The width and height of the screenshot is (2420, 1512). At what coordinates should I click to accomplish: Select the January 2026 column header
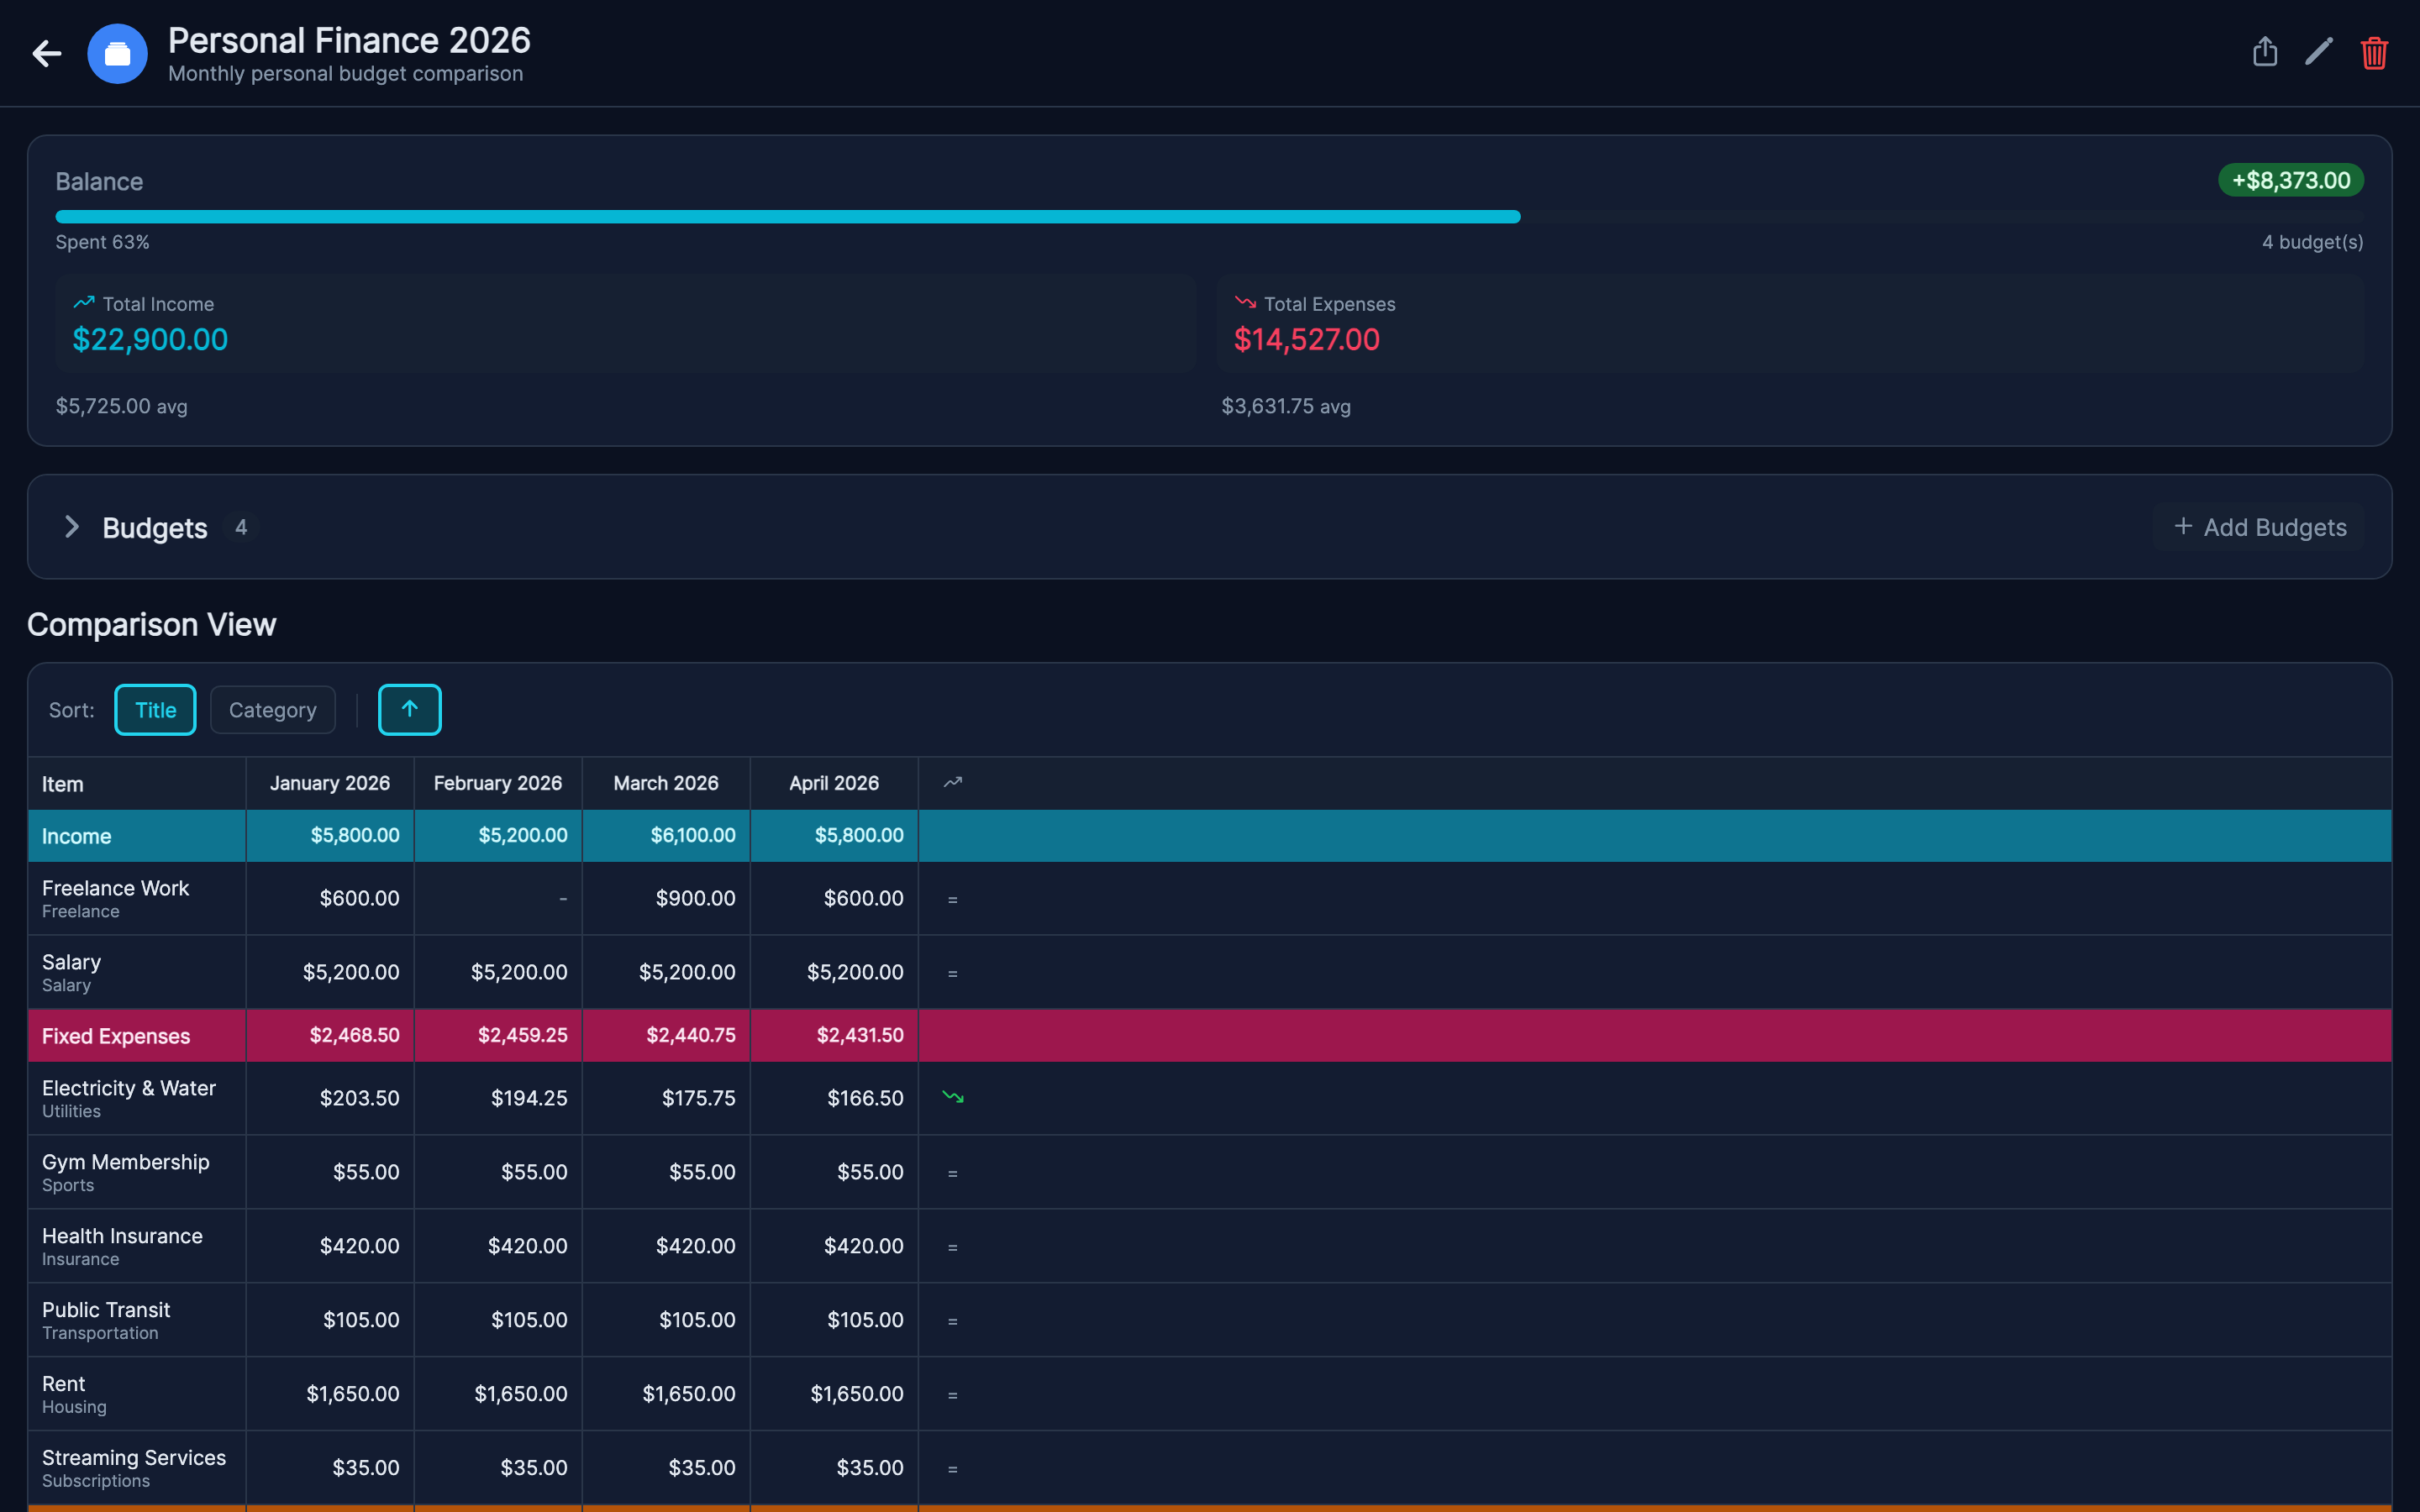pos(330,783)
